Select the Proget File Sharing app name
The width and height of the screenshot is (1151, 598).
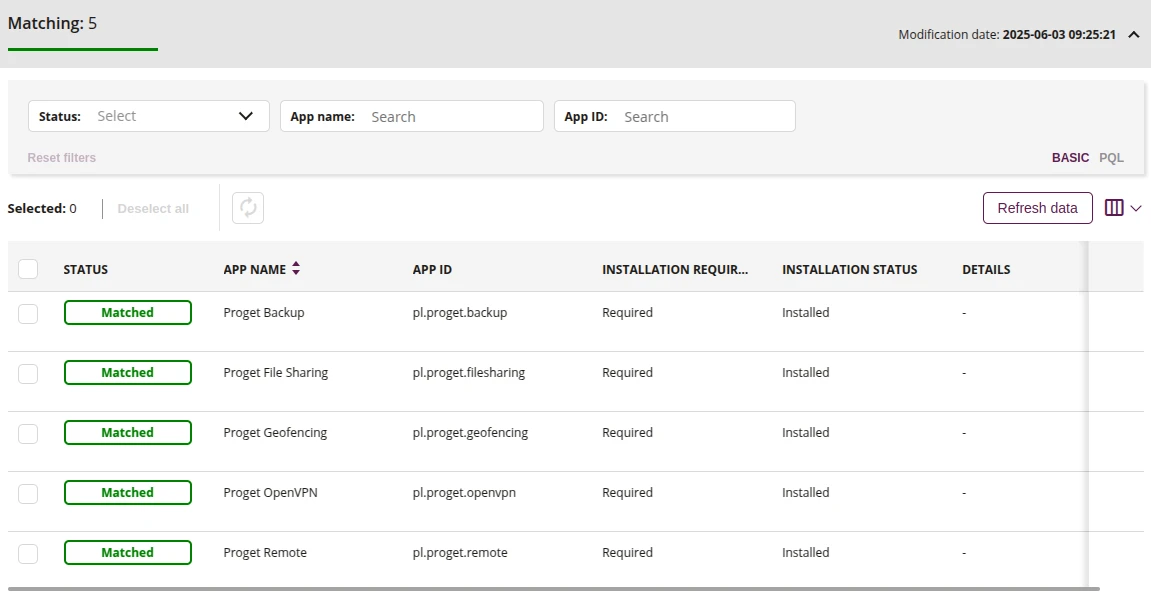(x=275, y=373)
